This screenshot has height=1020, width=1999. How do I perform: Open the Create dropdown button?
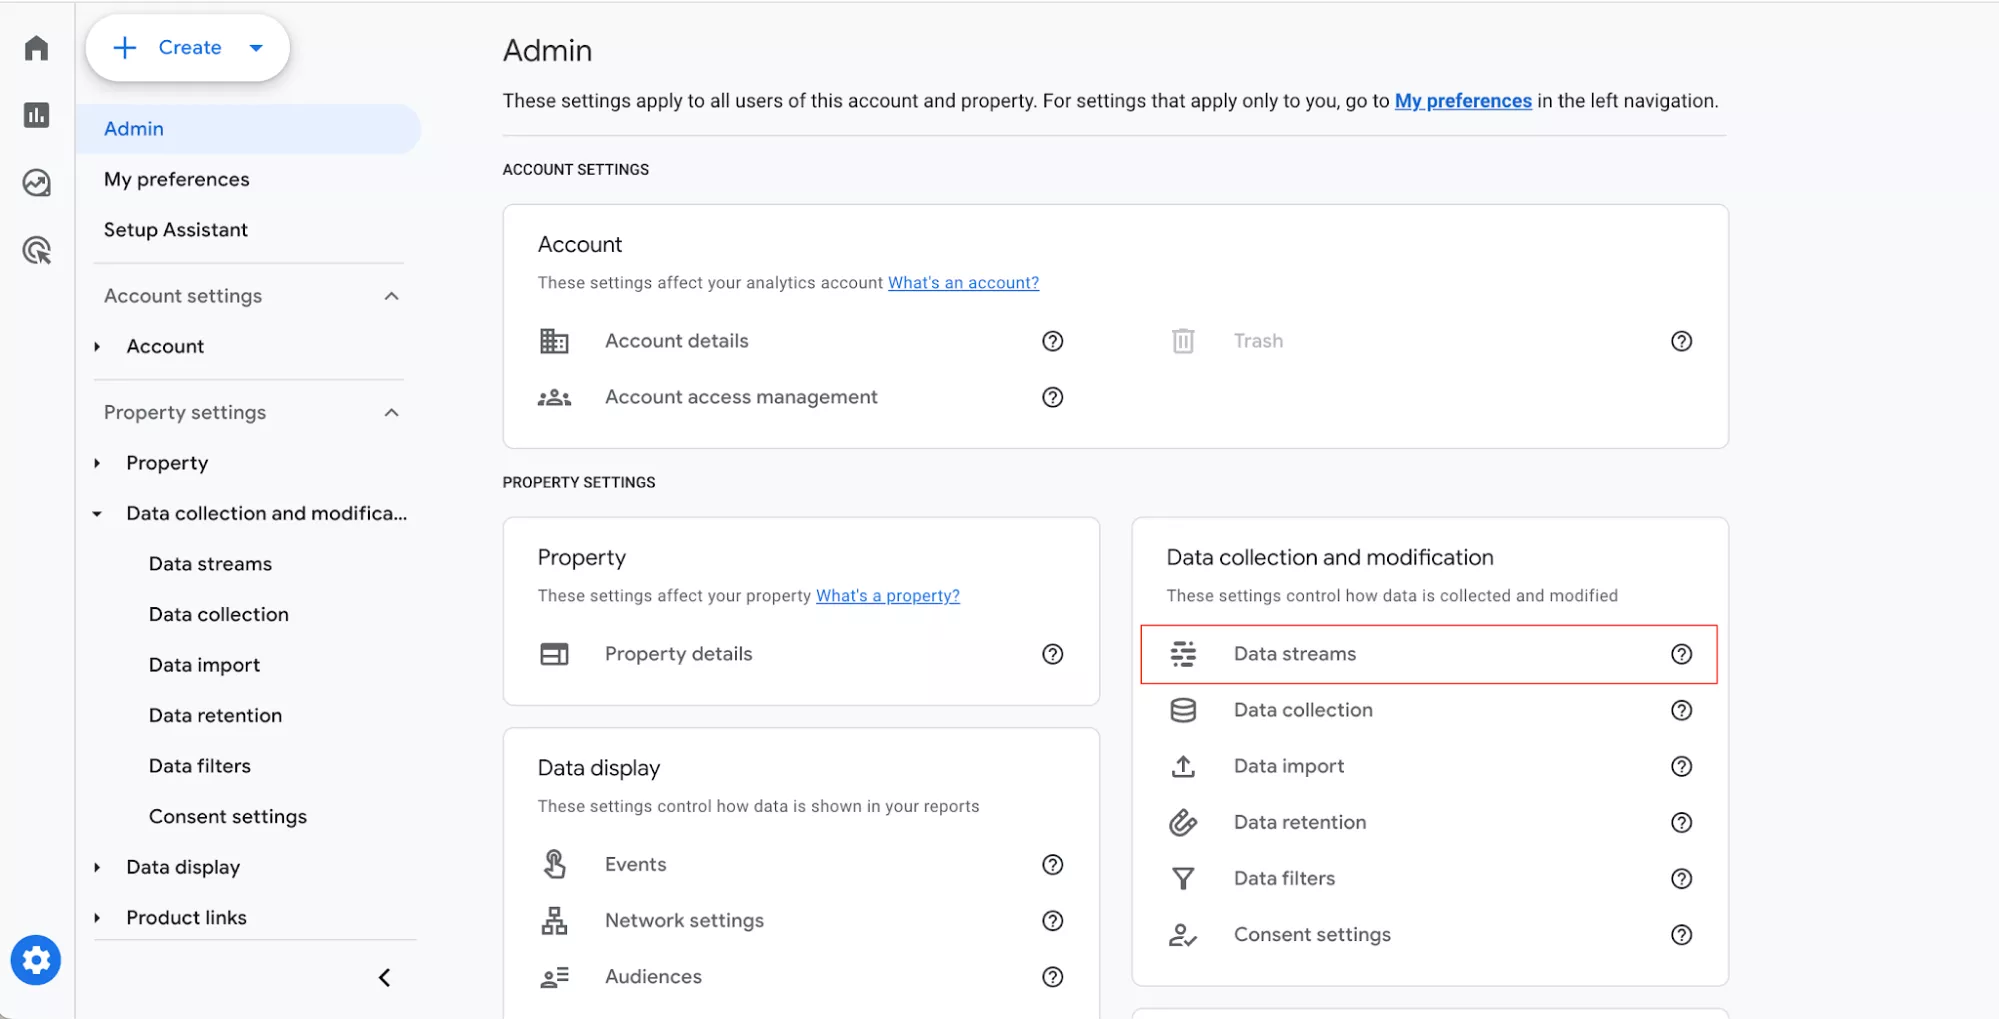pyautogui.click(x=188, y=48)
